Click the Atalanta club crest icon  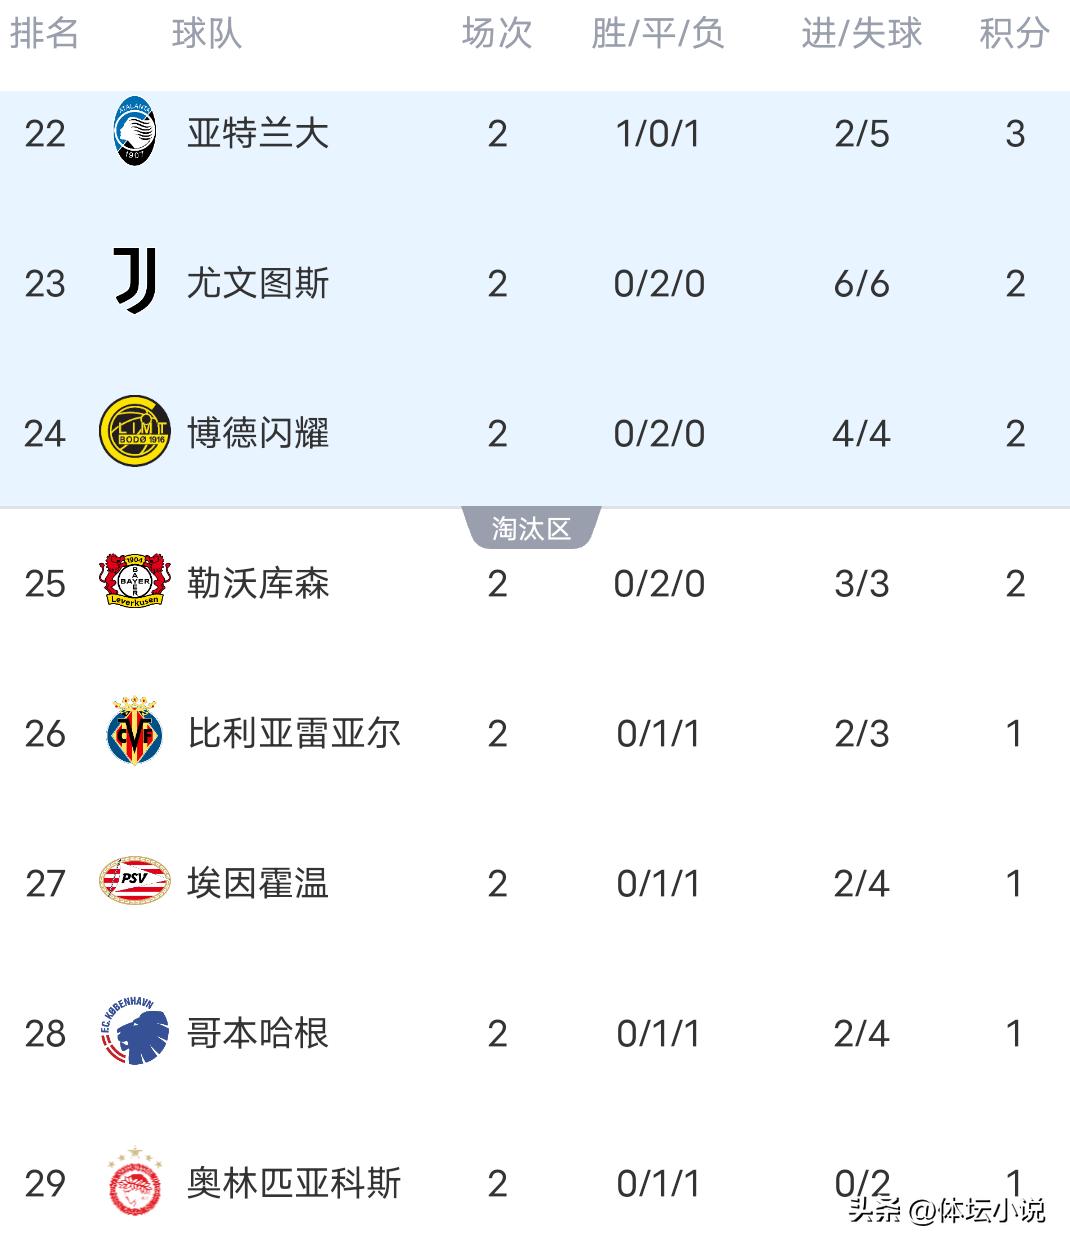click(134, 132)
